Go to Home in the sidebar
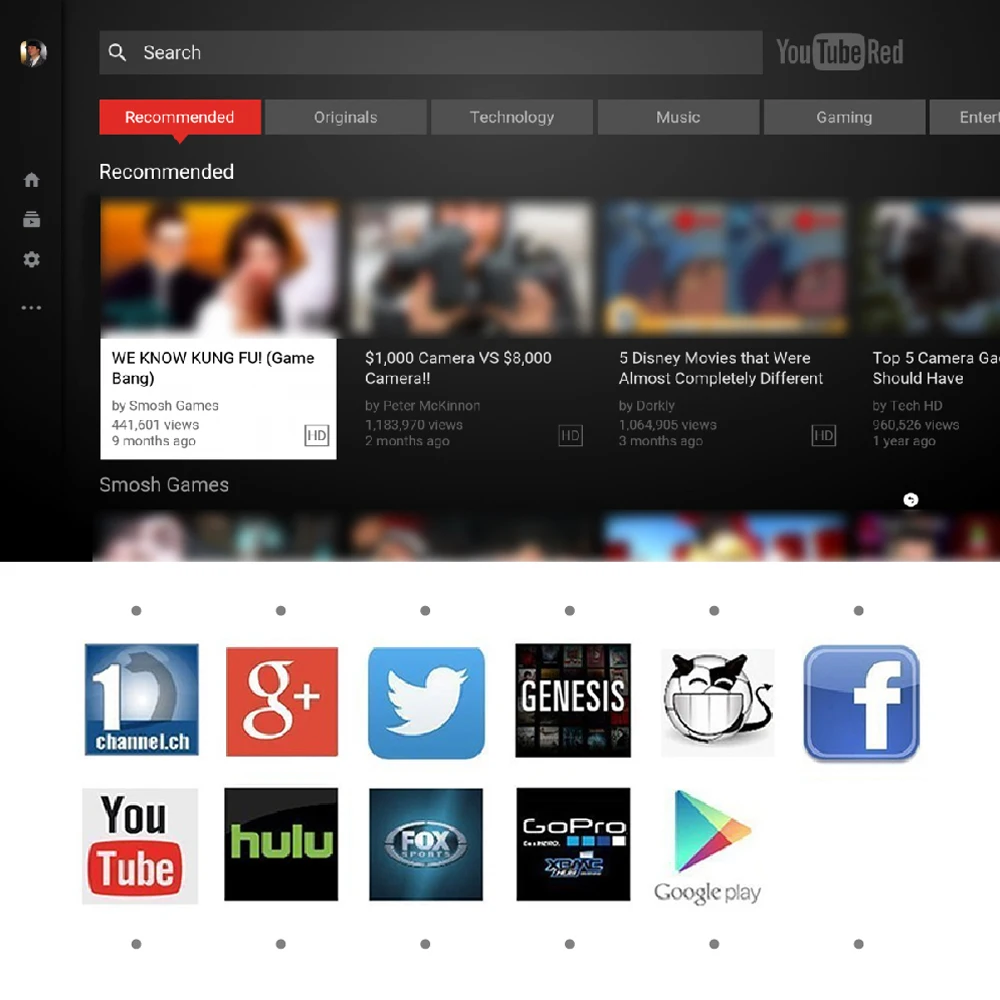Image resolution: width=1000 pixels, height=1000 pixels. point(31,180)
